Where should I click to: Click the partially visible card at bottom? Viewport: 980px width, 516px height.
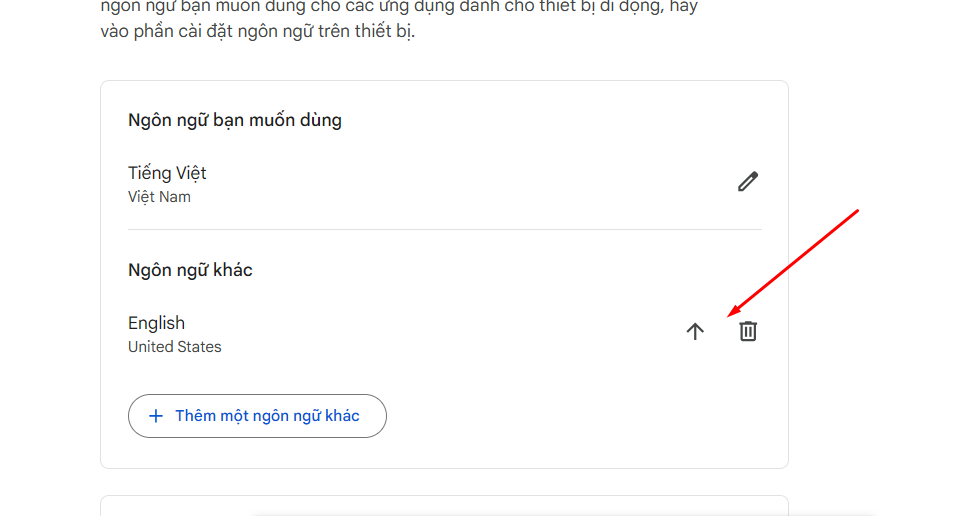click(x=444, y=505)
